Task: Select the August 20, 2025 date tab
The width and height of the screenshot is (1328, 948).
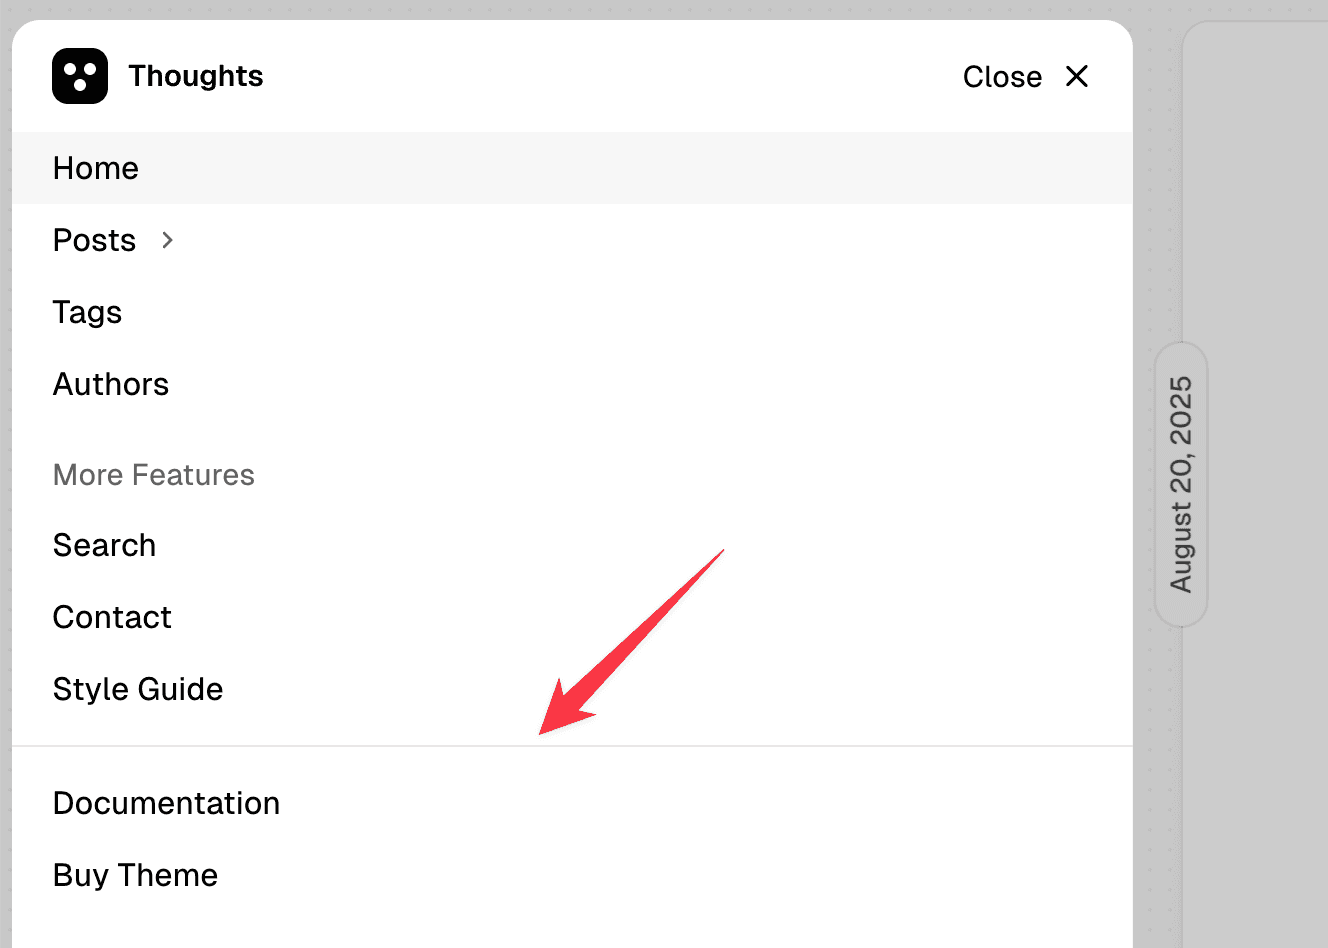Action: point(1181,483)
